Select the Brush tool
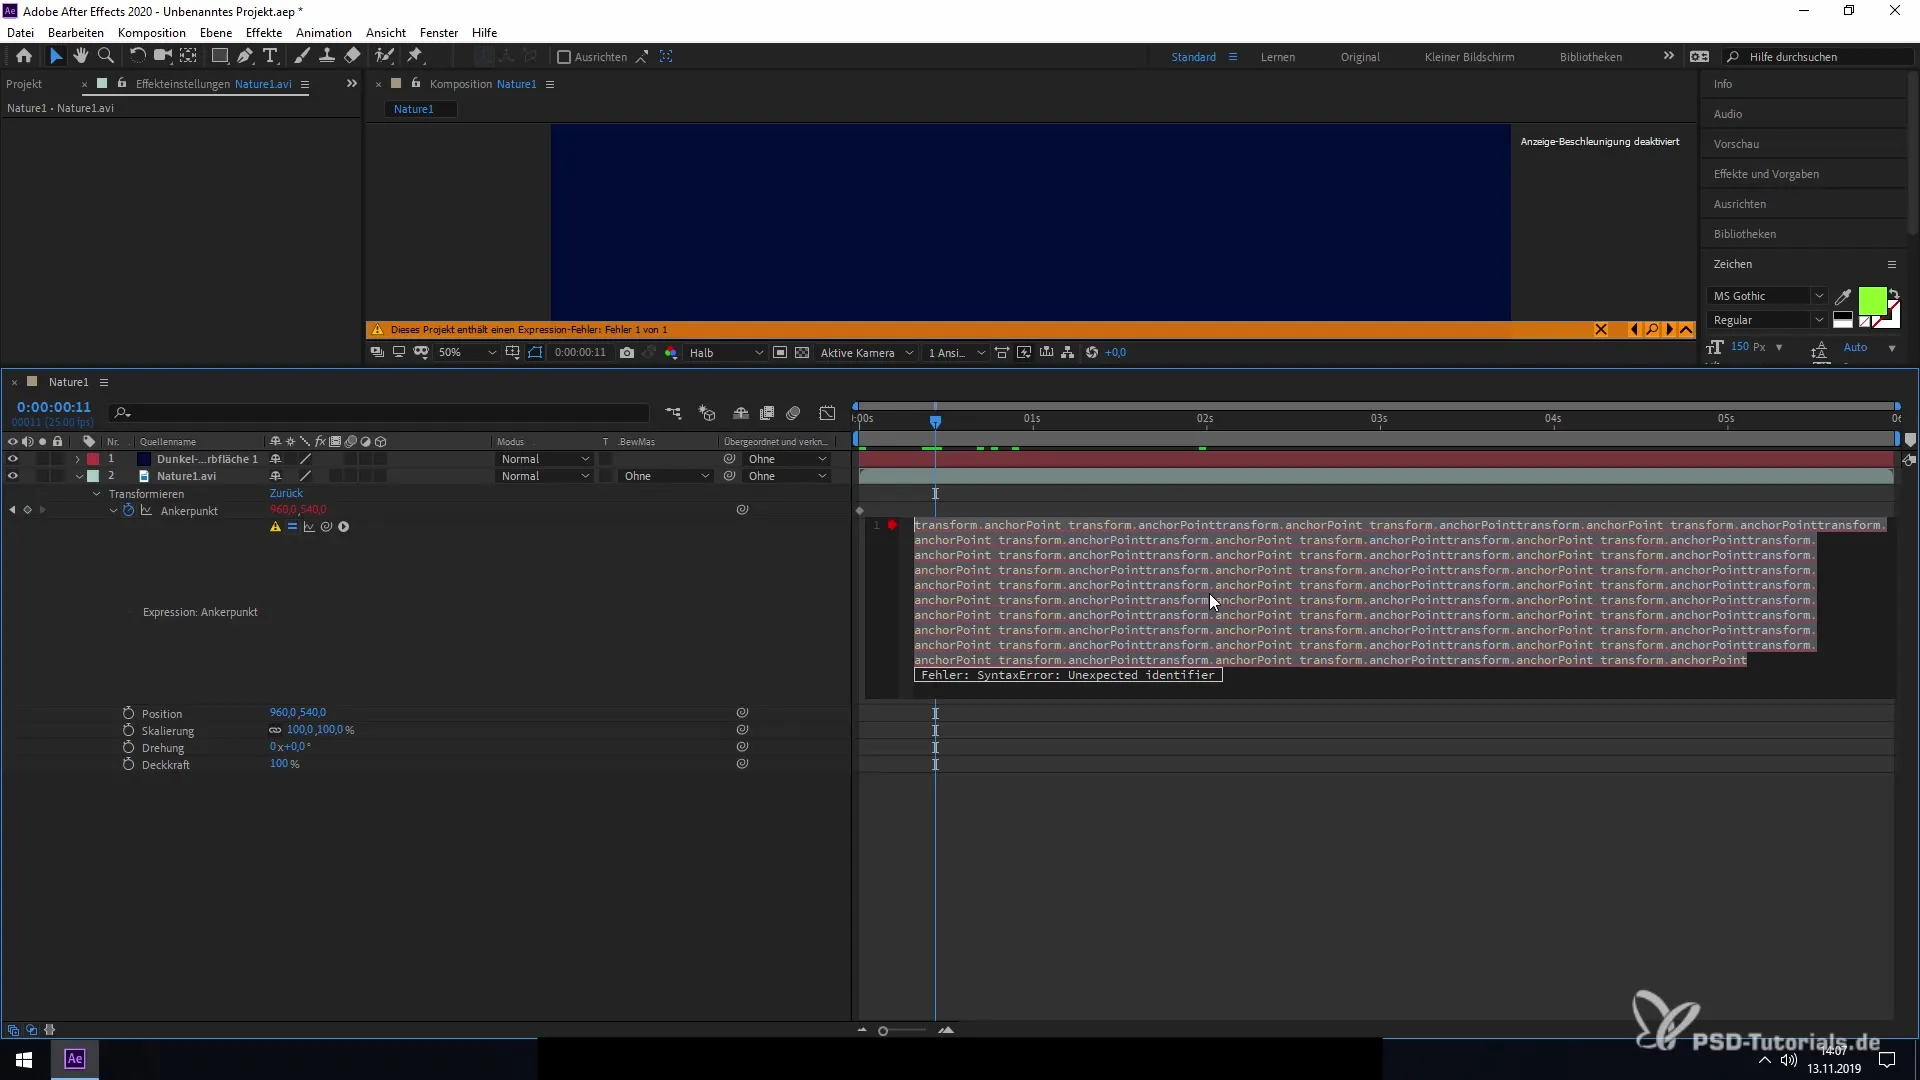1920x1080 pixels. [302, 57]
